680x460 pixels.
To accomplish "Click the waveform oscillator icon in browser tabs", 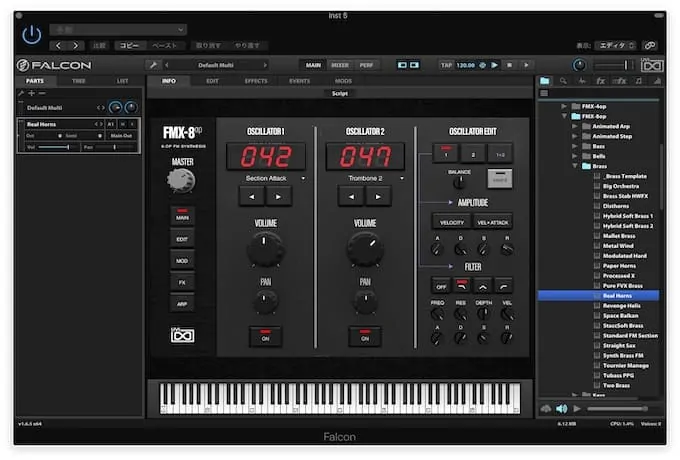I will click(582, 81).
